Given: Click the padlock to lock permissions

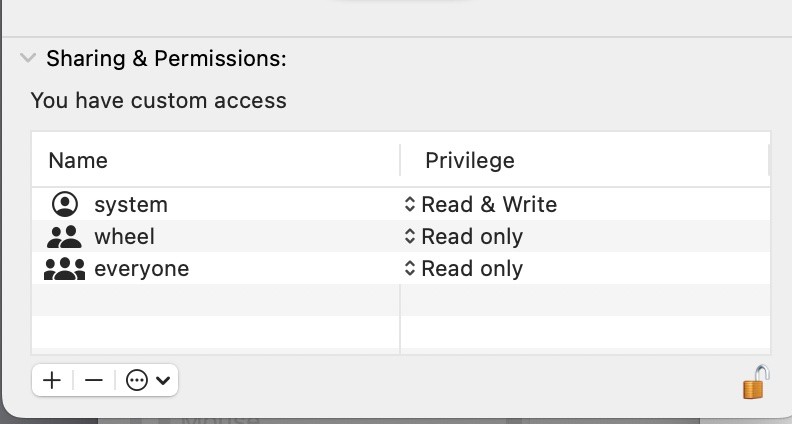Looking at the screenshot, I should click(755, 382).
